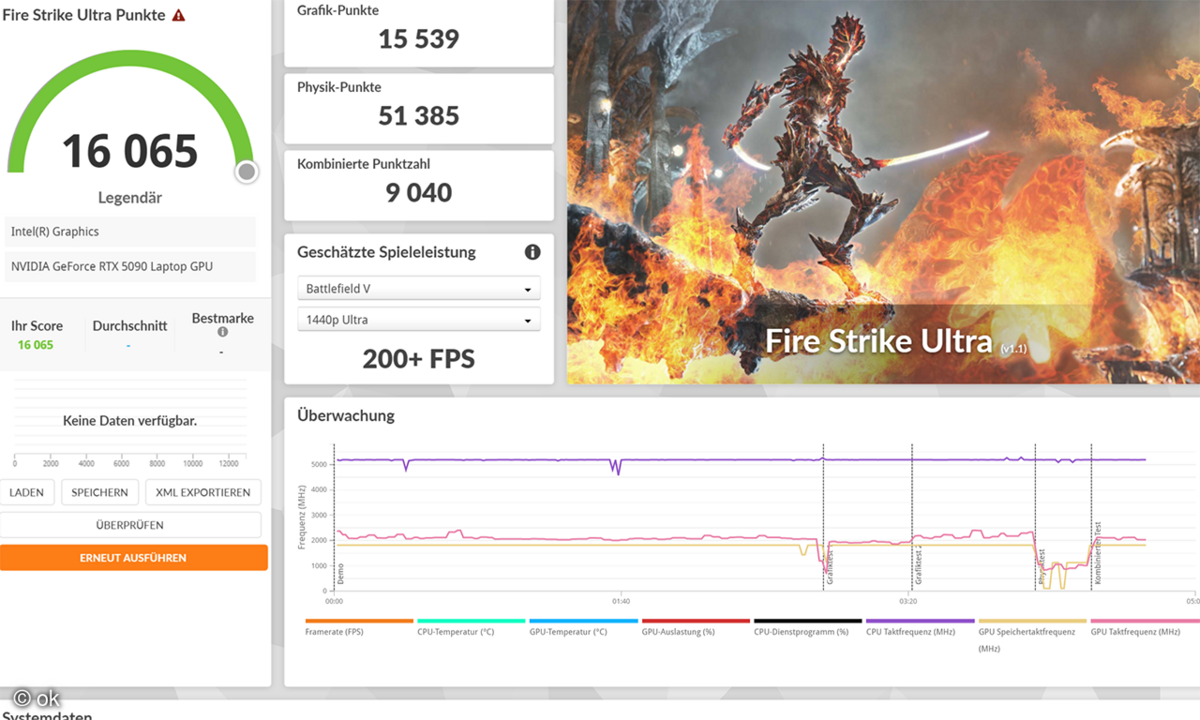Click the XML EXPORTIEREN button
This screenshot has height=720, width=1200.
pos(203,492)
